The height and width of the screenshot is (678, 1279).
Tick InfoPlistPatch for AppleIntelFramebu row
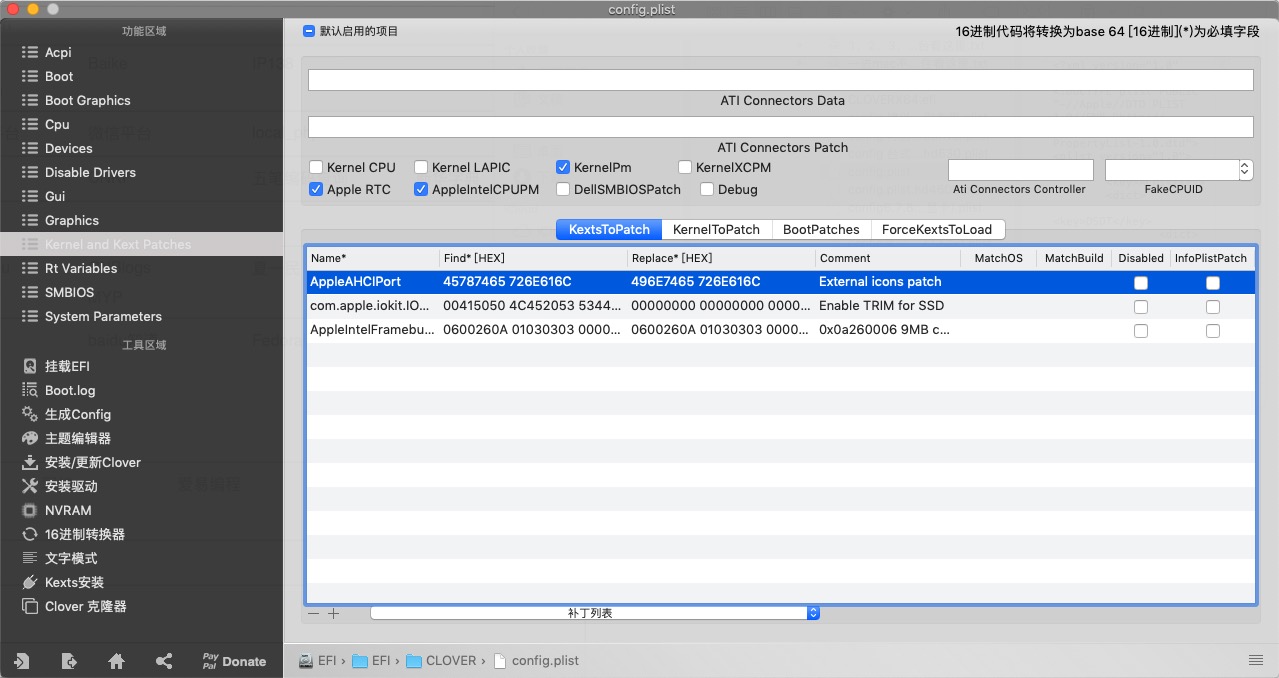1213,331
